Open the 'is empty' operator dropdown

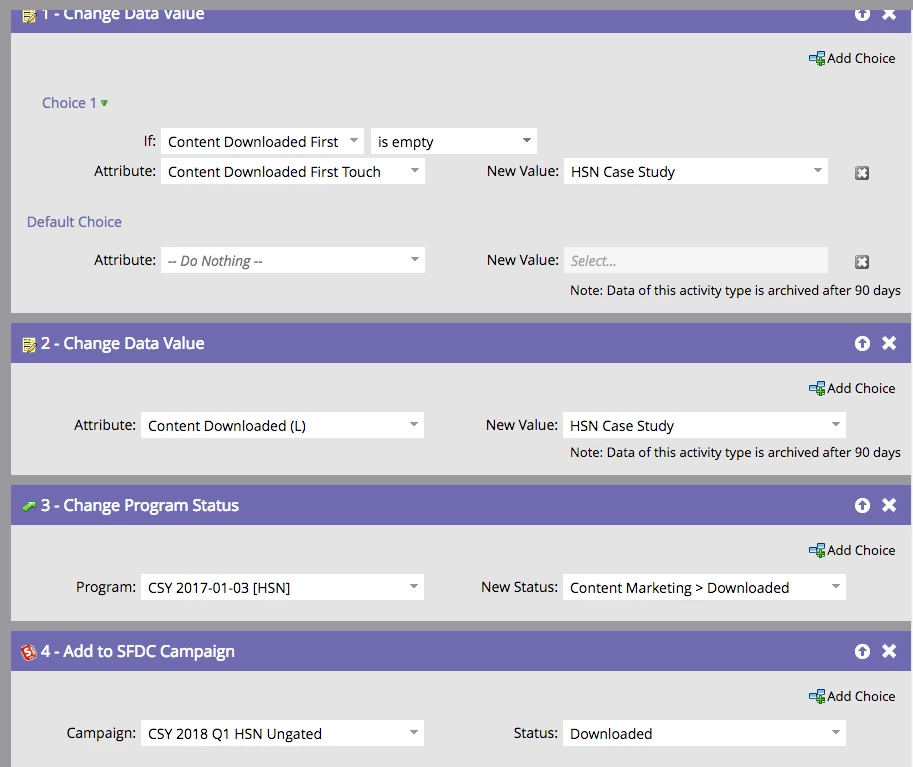click(x=526, y=141)
